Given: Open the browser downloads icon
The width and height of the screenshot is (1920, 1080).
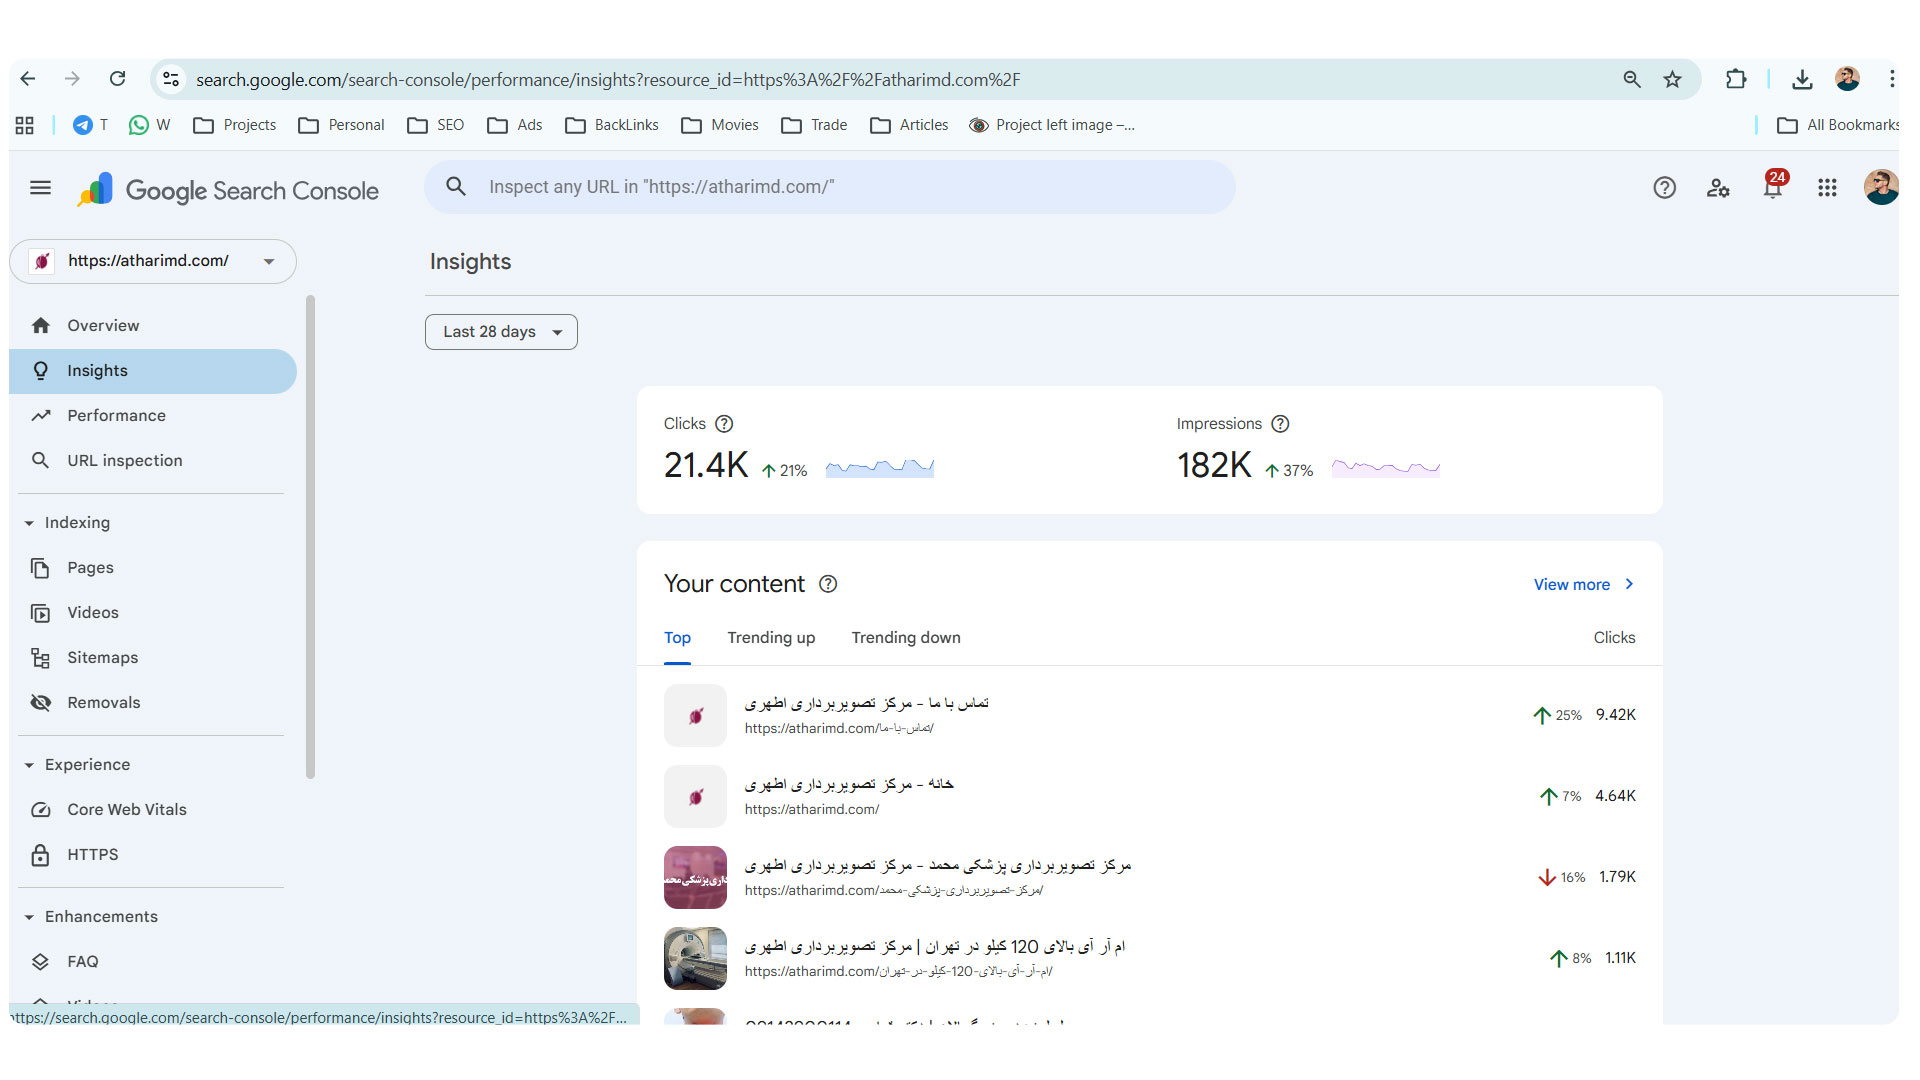Looking at the screenshot, I should [x=1802, y=79].
